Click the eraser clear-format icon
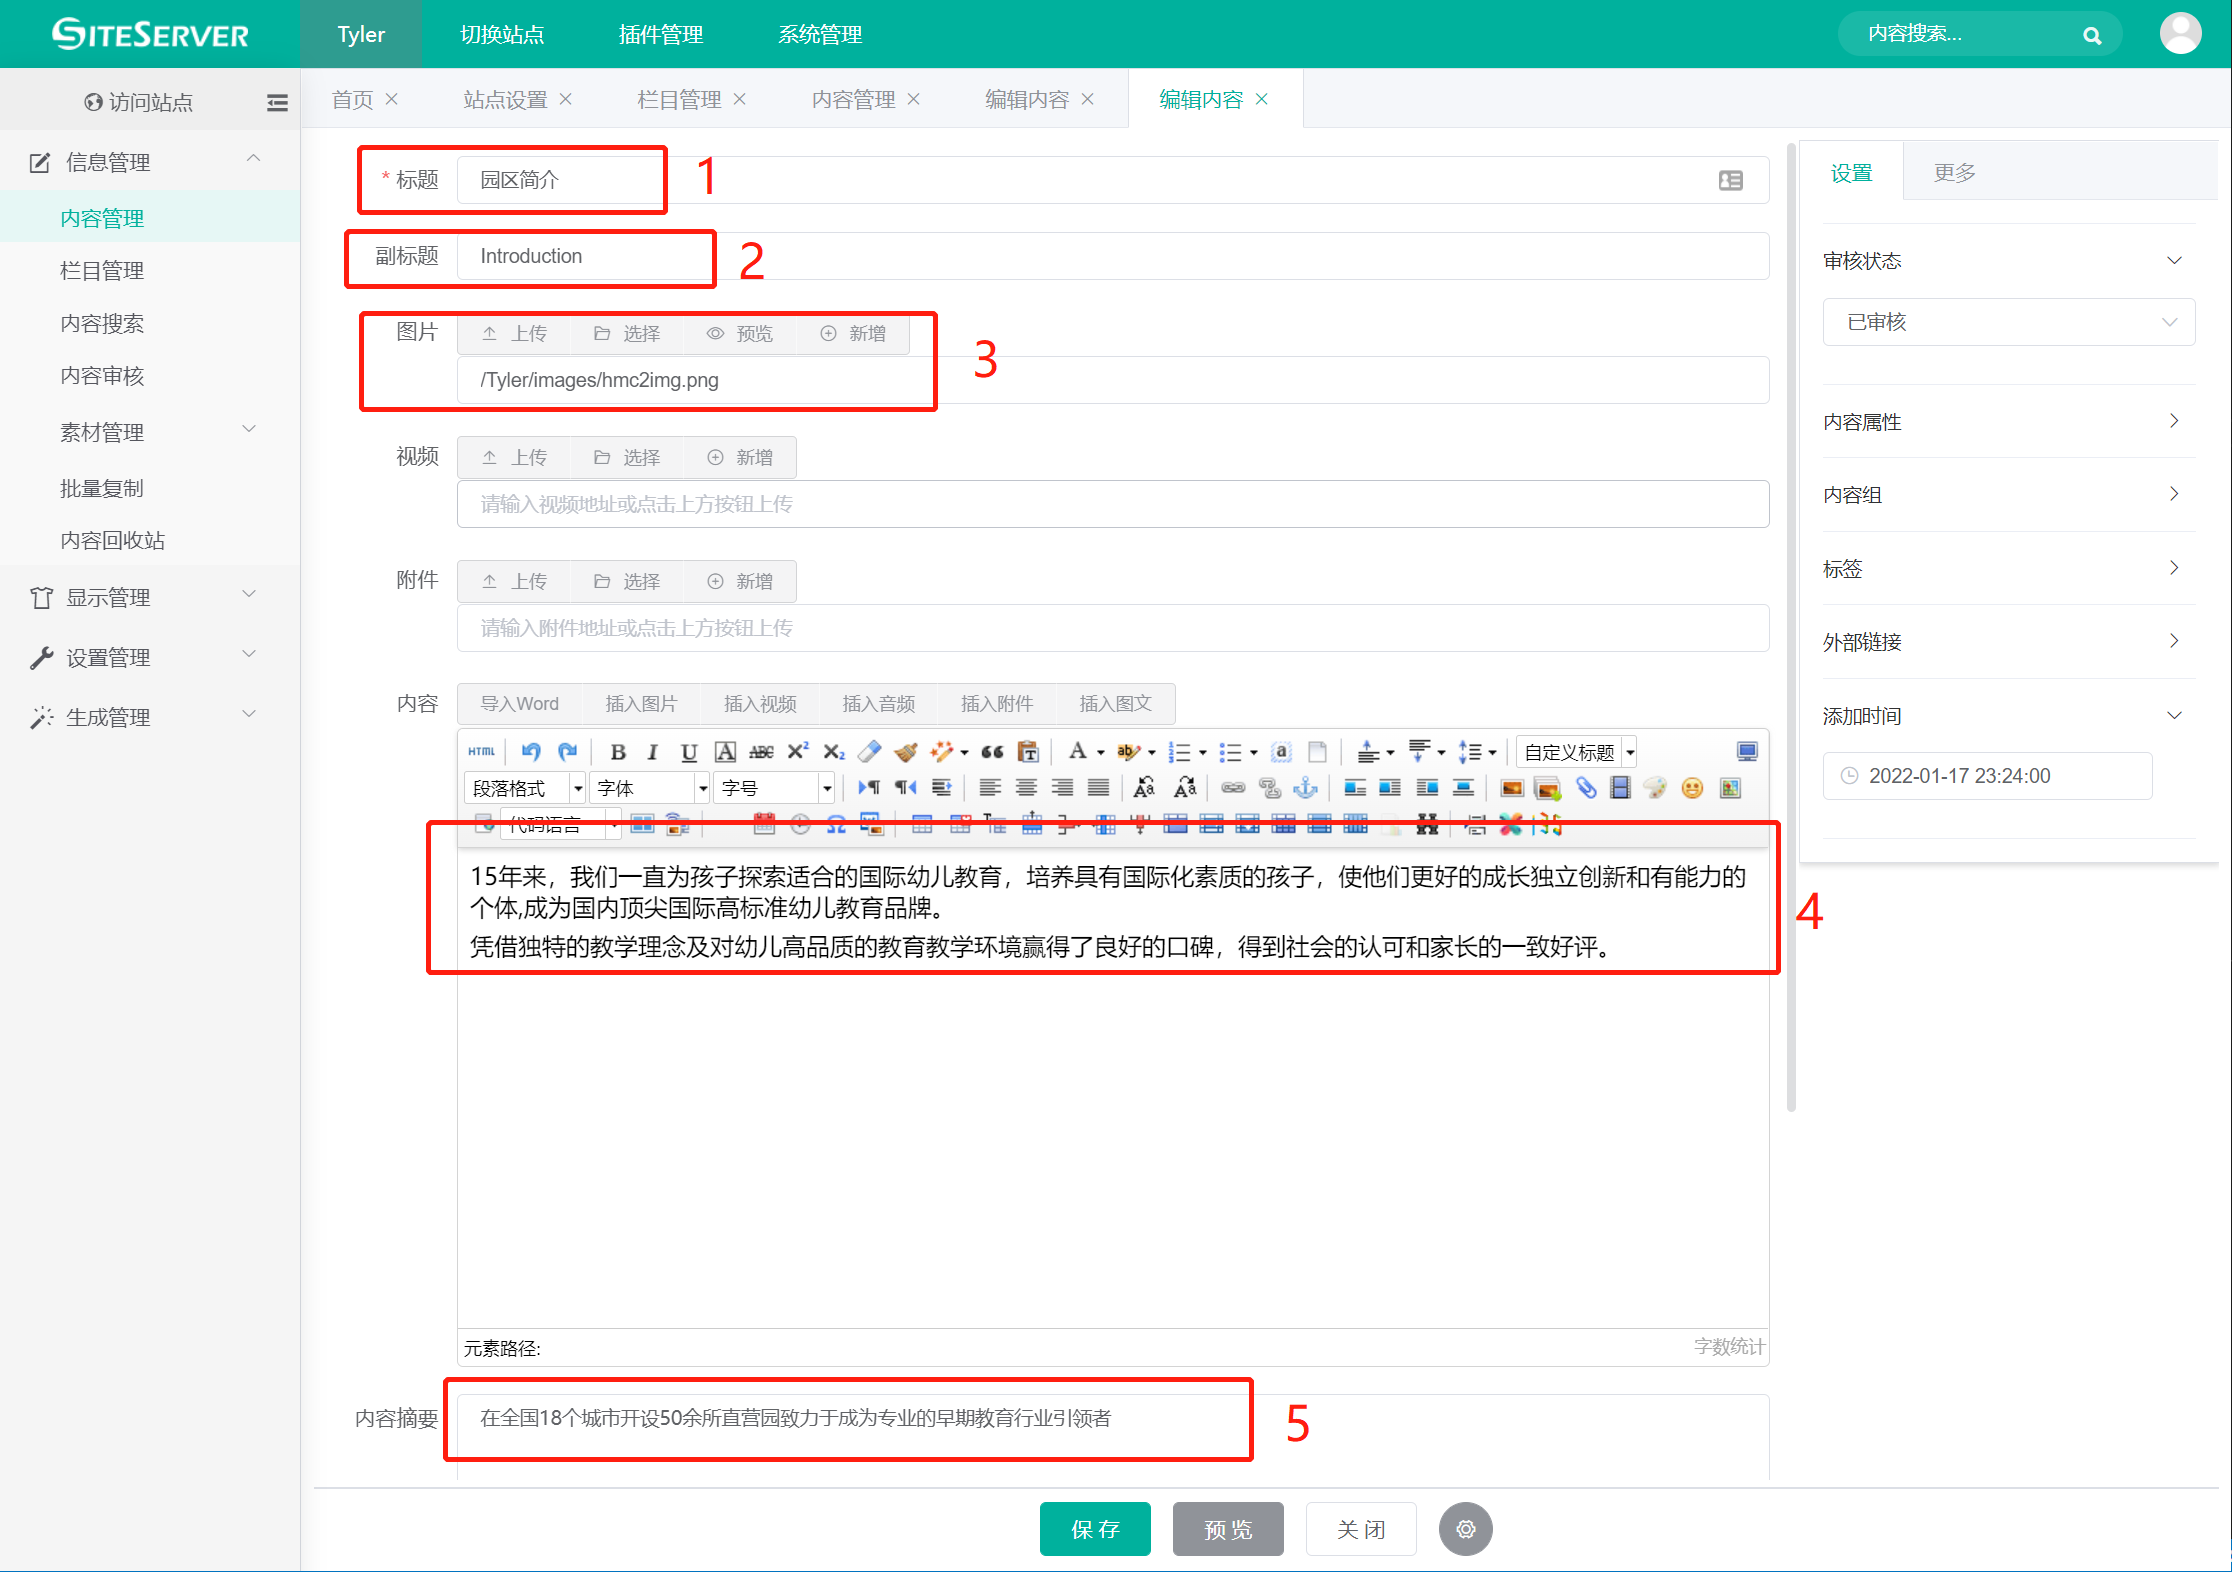 click(870, 752)
